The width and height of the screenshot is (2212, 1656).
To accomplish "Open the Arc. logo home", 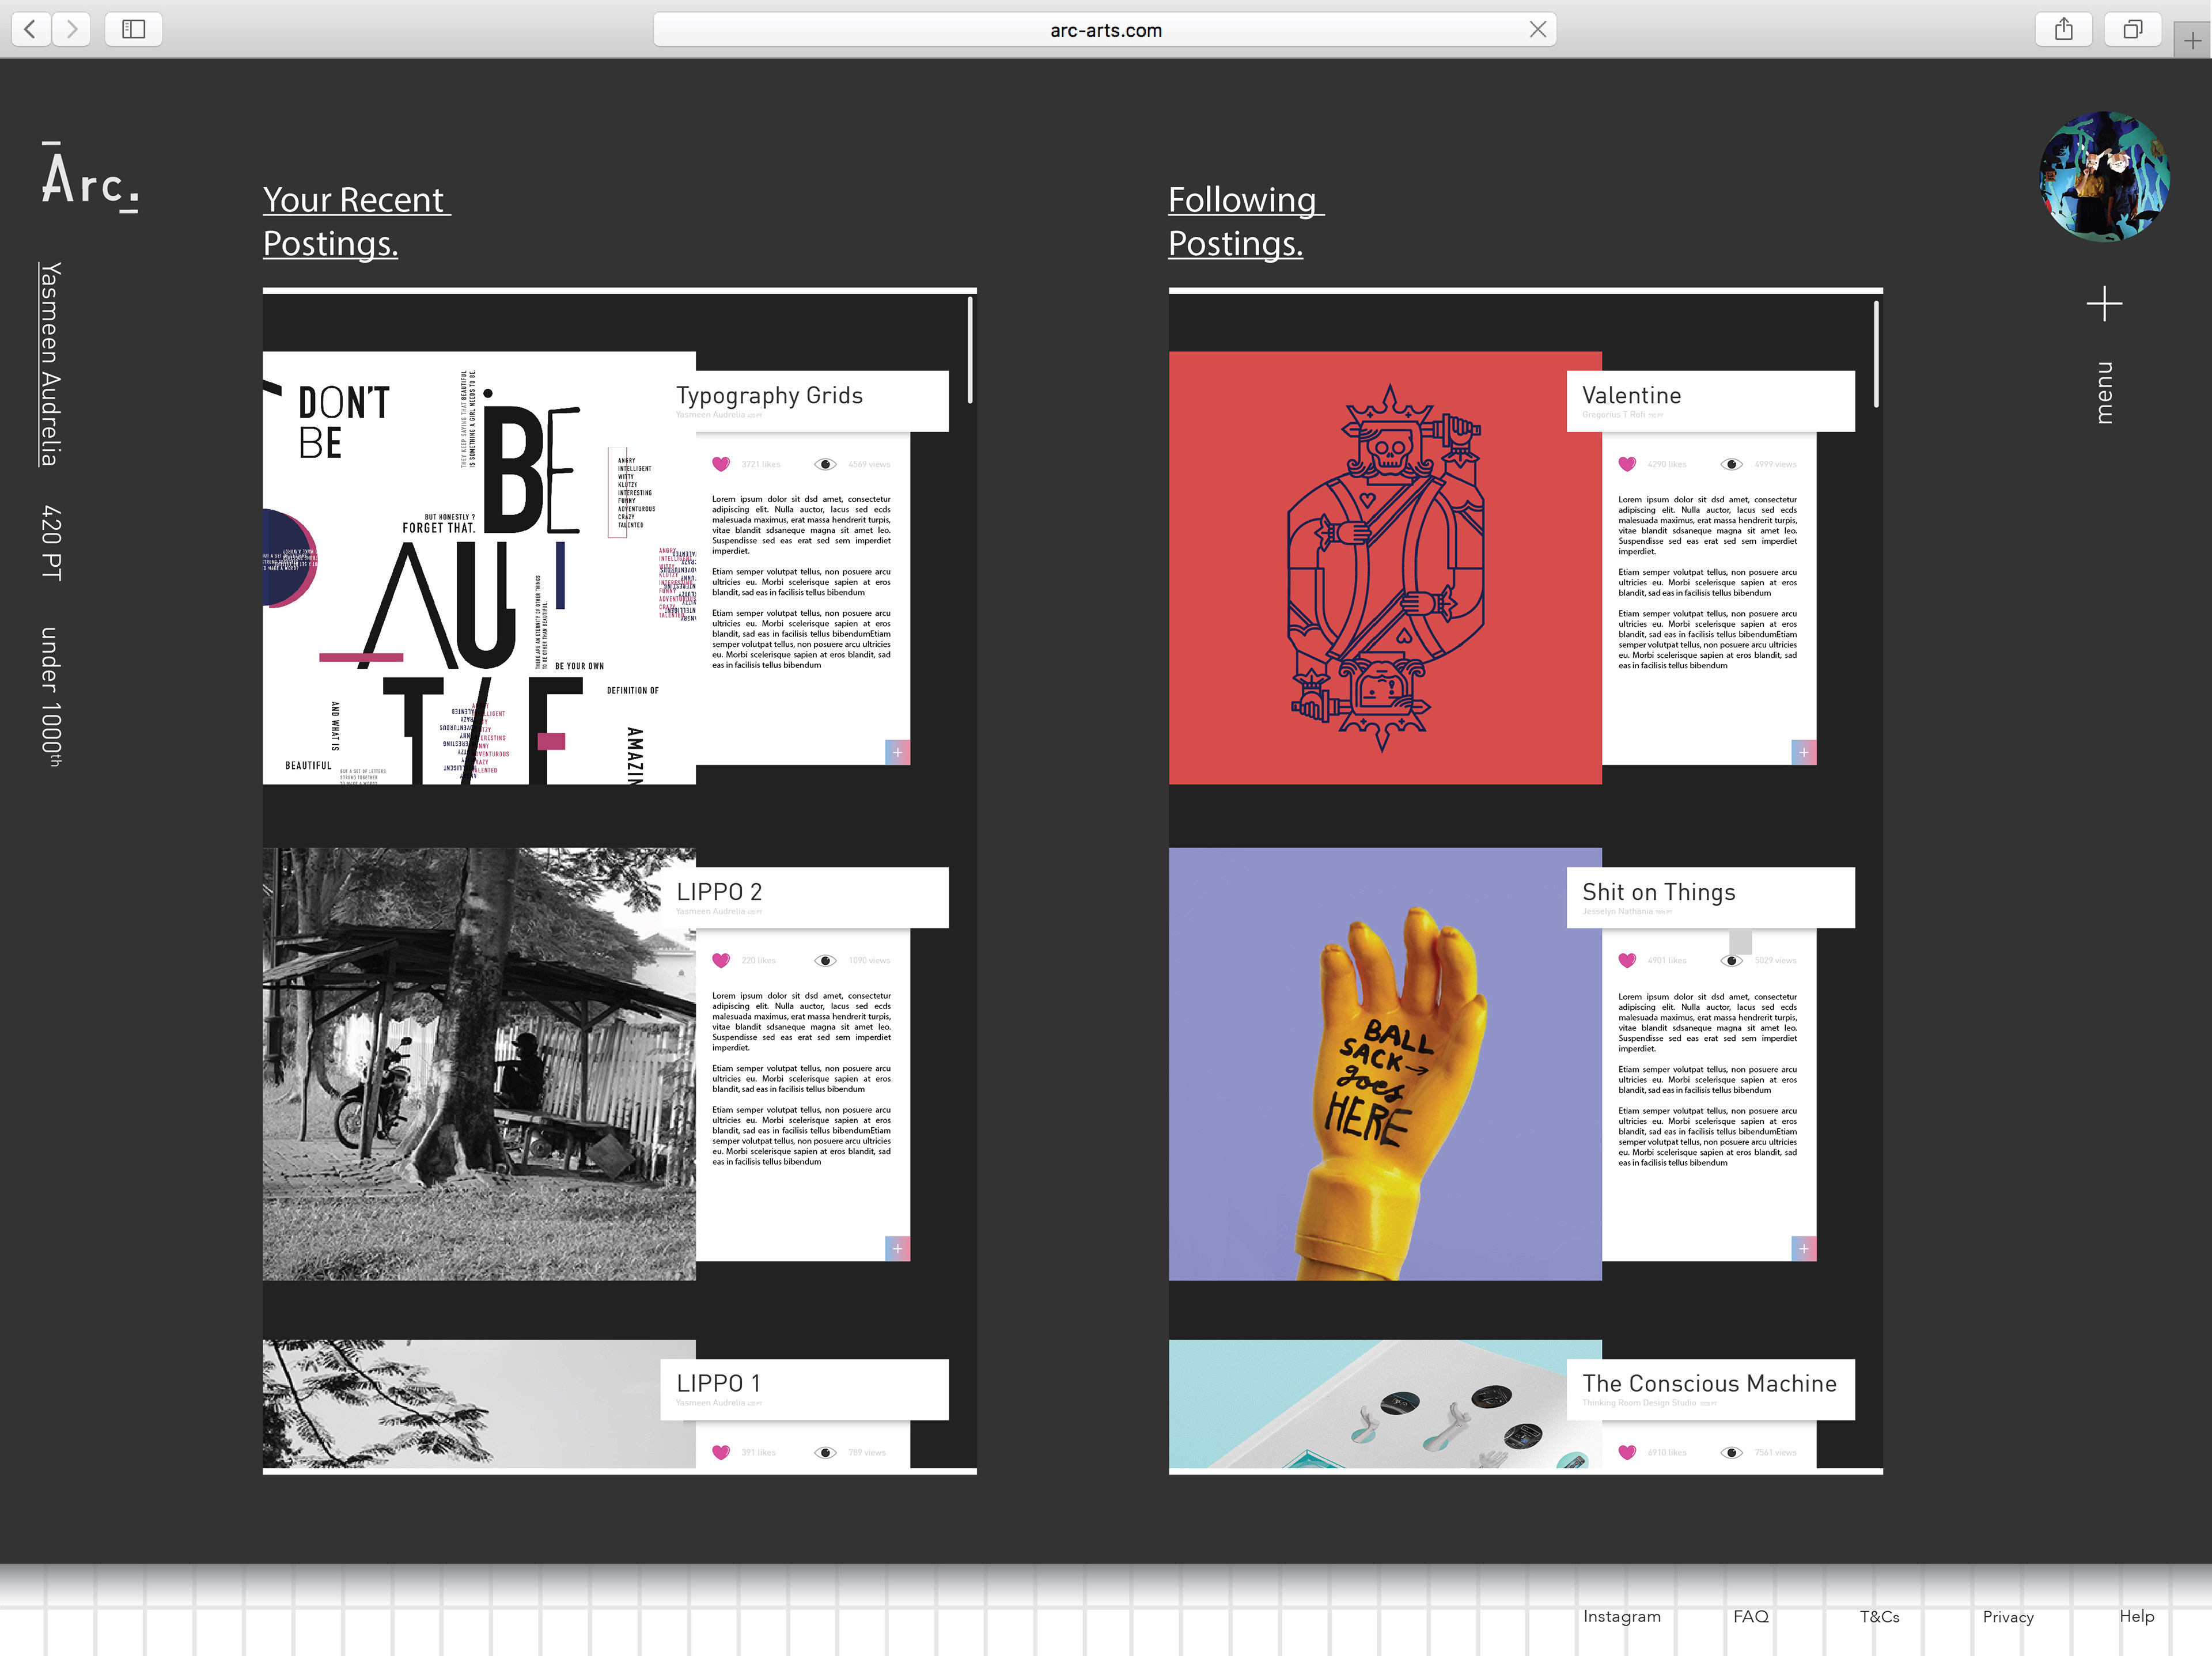I will point(90,177).
